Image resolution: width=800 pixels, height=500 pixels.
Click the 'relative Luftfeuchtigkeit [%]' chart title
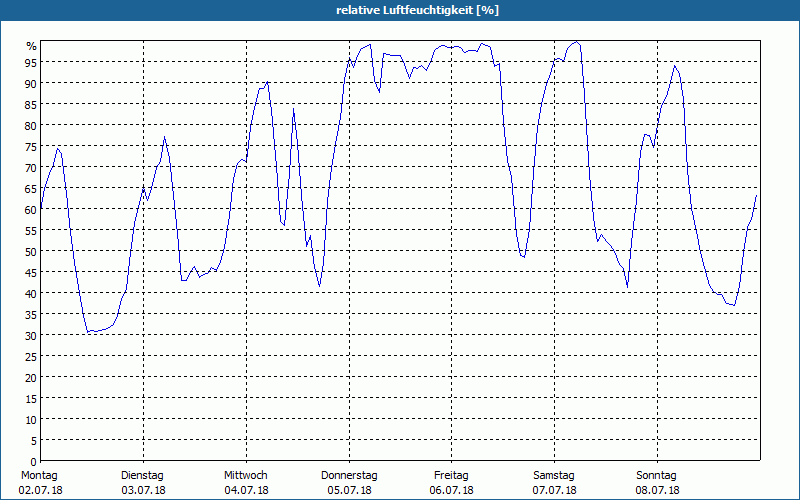coord(417,10)
